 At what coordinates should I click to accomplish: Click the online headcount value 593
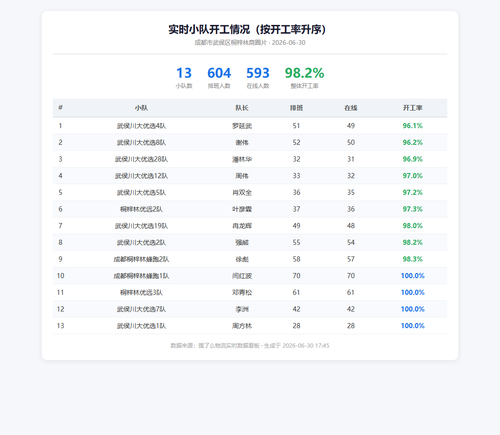(258, 73)
